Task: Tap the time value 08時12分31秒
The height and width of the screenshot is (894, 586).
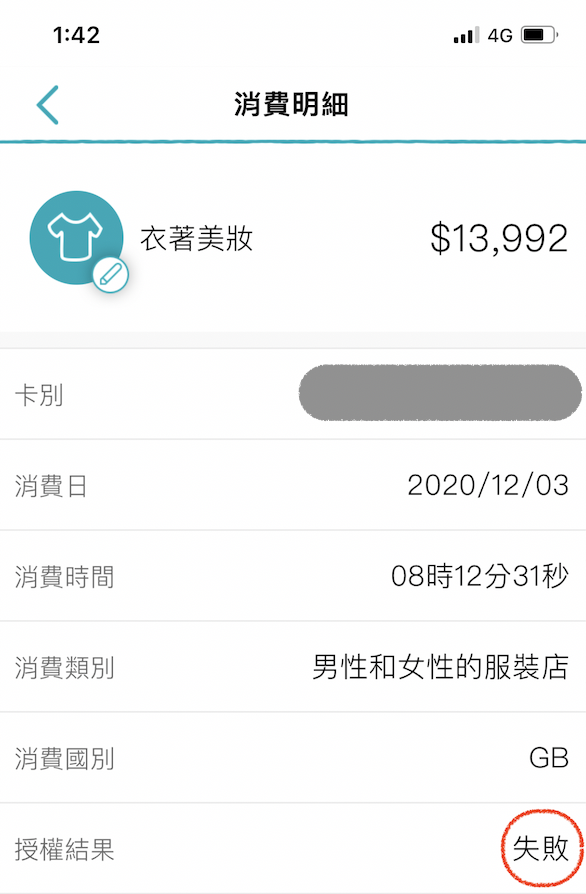Action: pos(480,576)
